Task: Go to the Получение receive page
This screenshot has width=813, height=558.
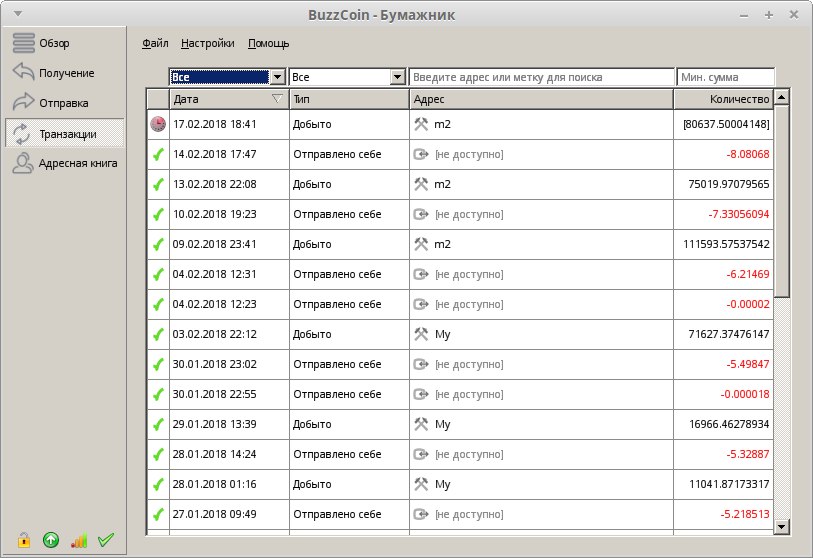Action: click(x=65, y=73)
